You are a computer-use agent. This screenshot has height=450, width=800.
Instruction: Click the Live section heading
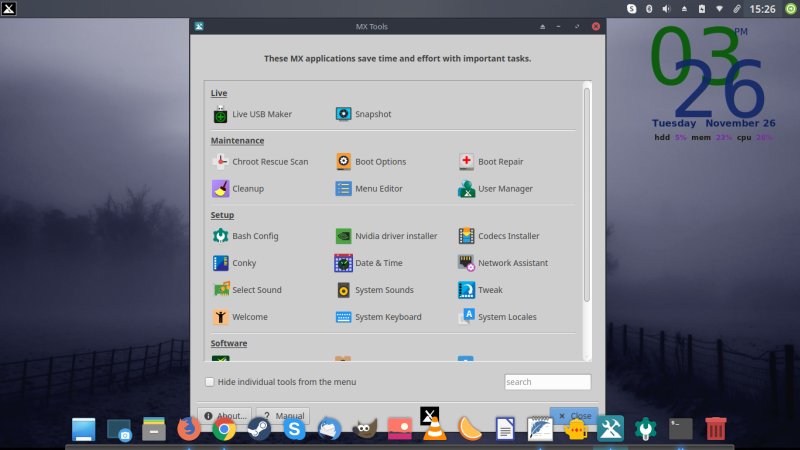click(x=219, y=93)
